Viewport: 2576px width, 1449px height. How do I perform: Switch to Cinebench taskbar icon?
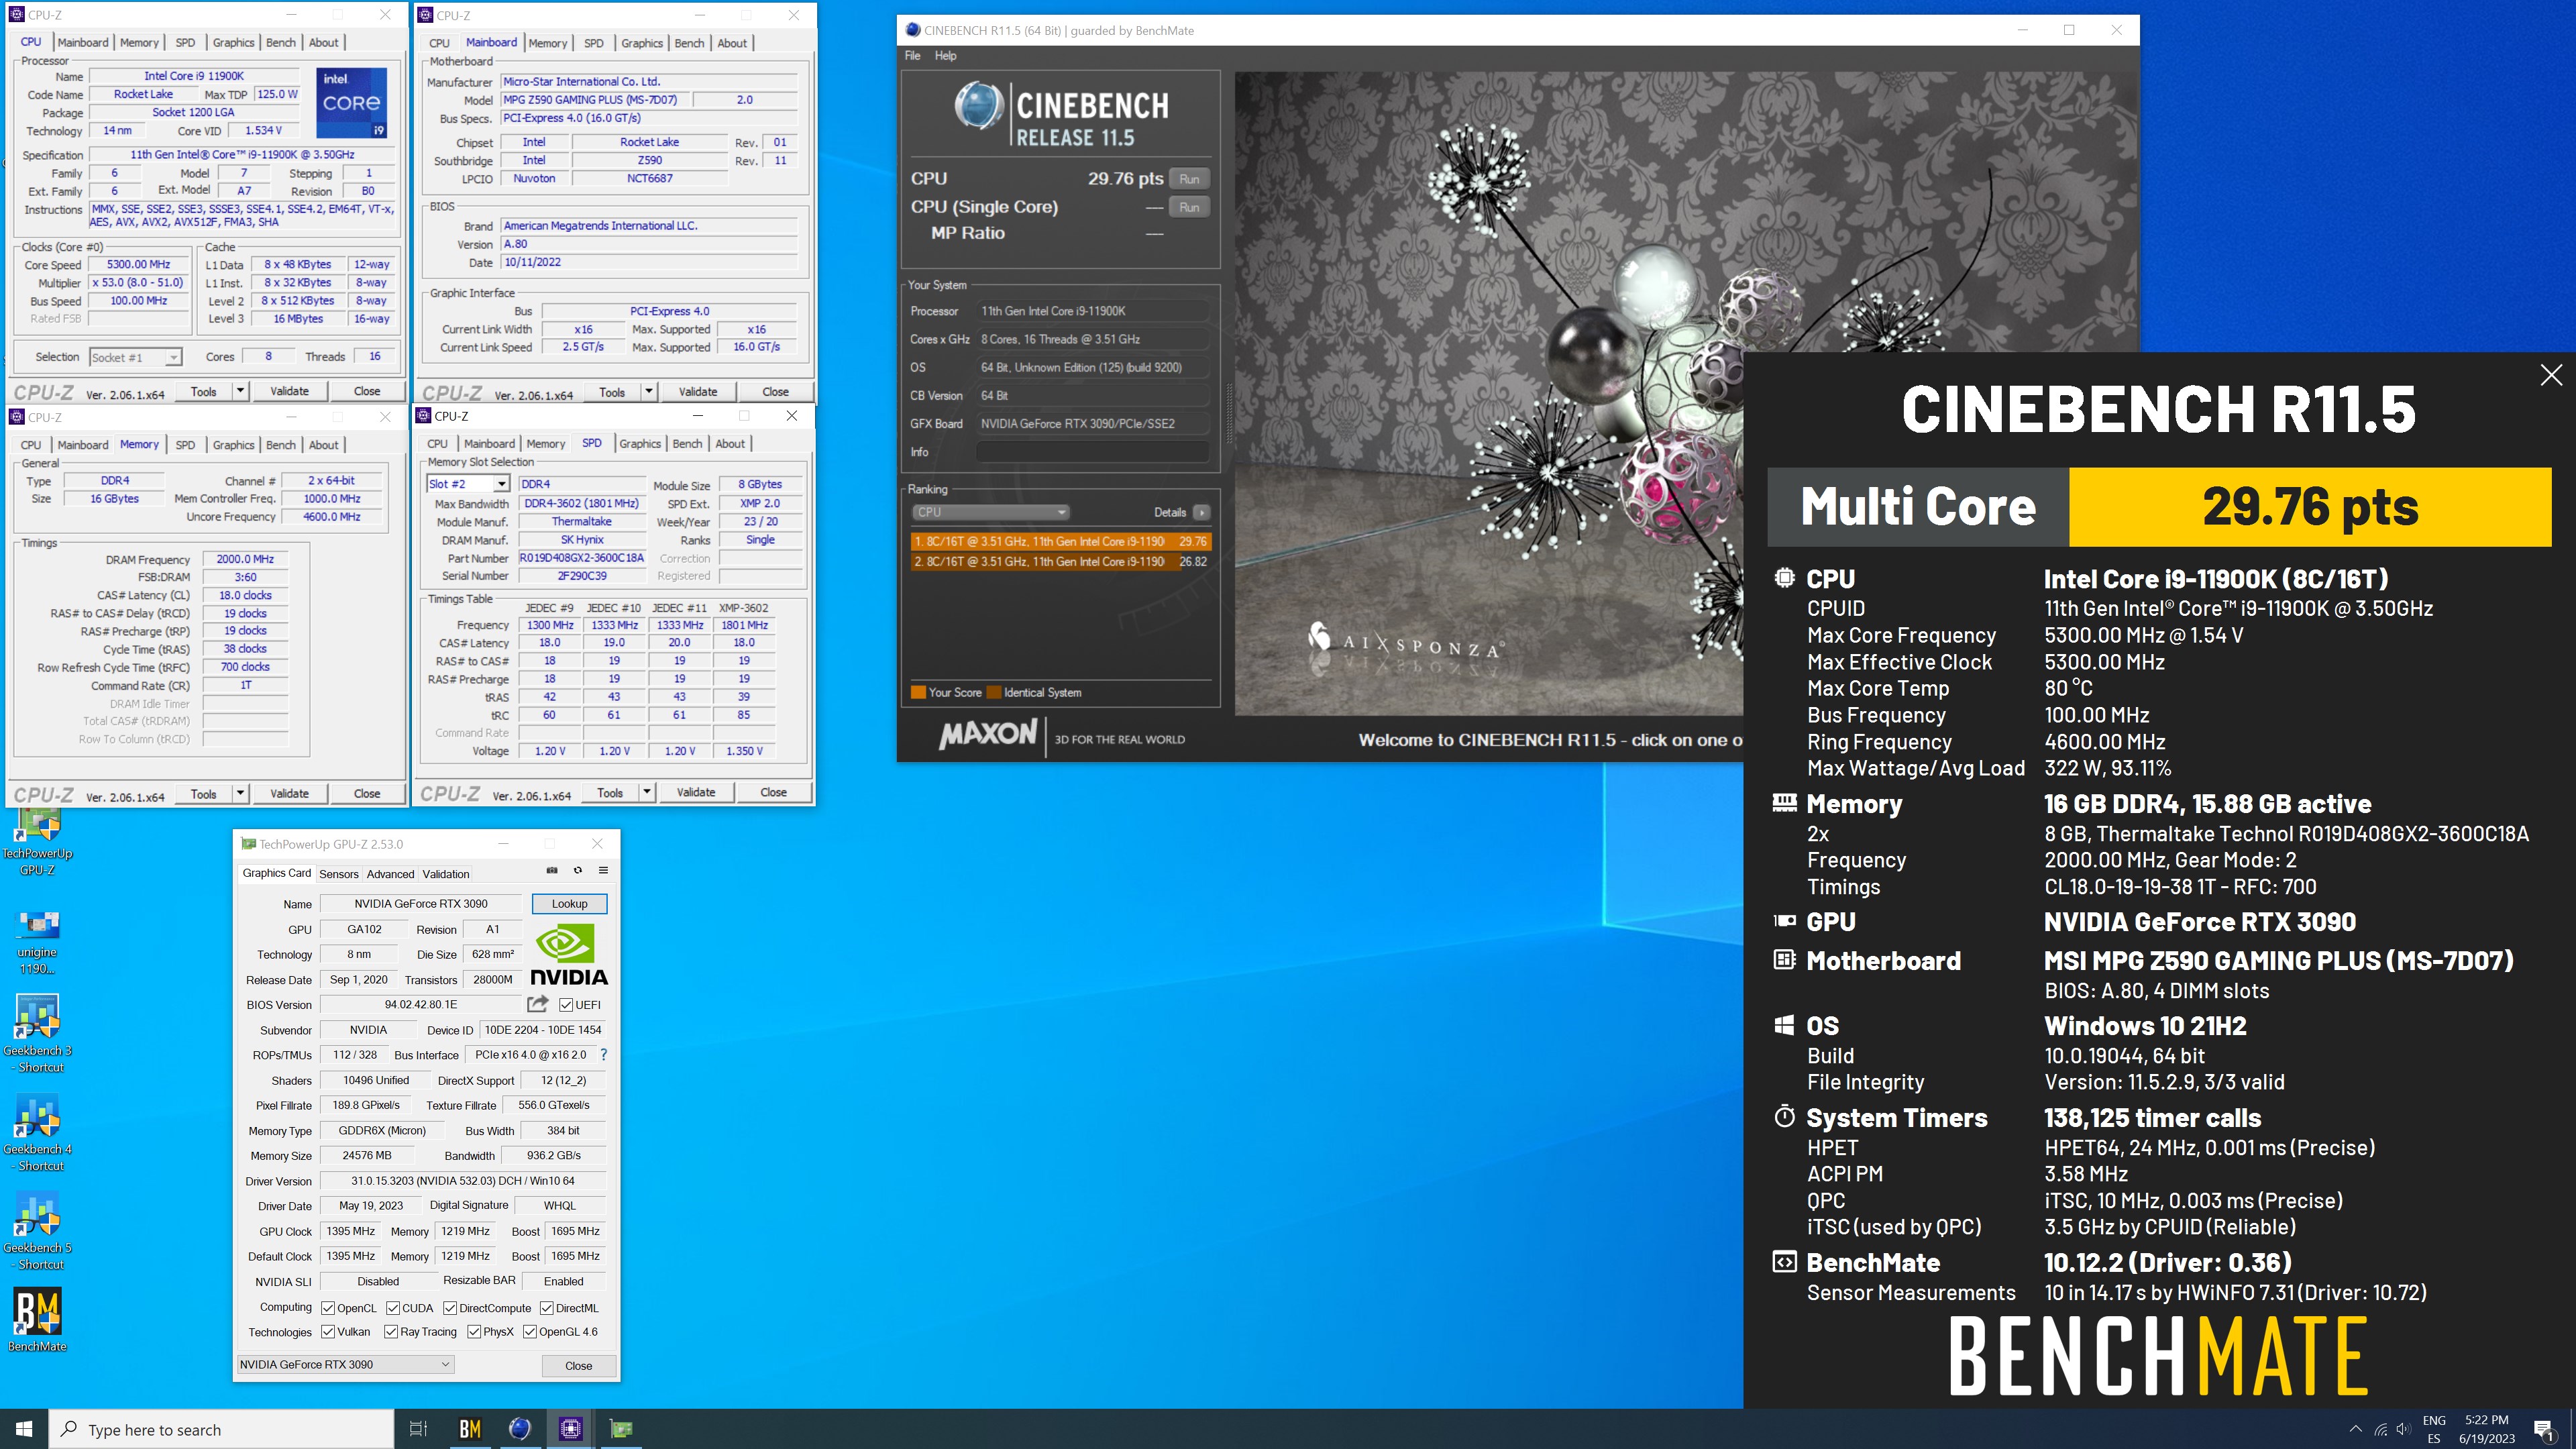[x=520, y=1429]
